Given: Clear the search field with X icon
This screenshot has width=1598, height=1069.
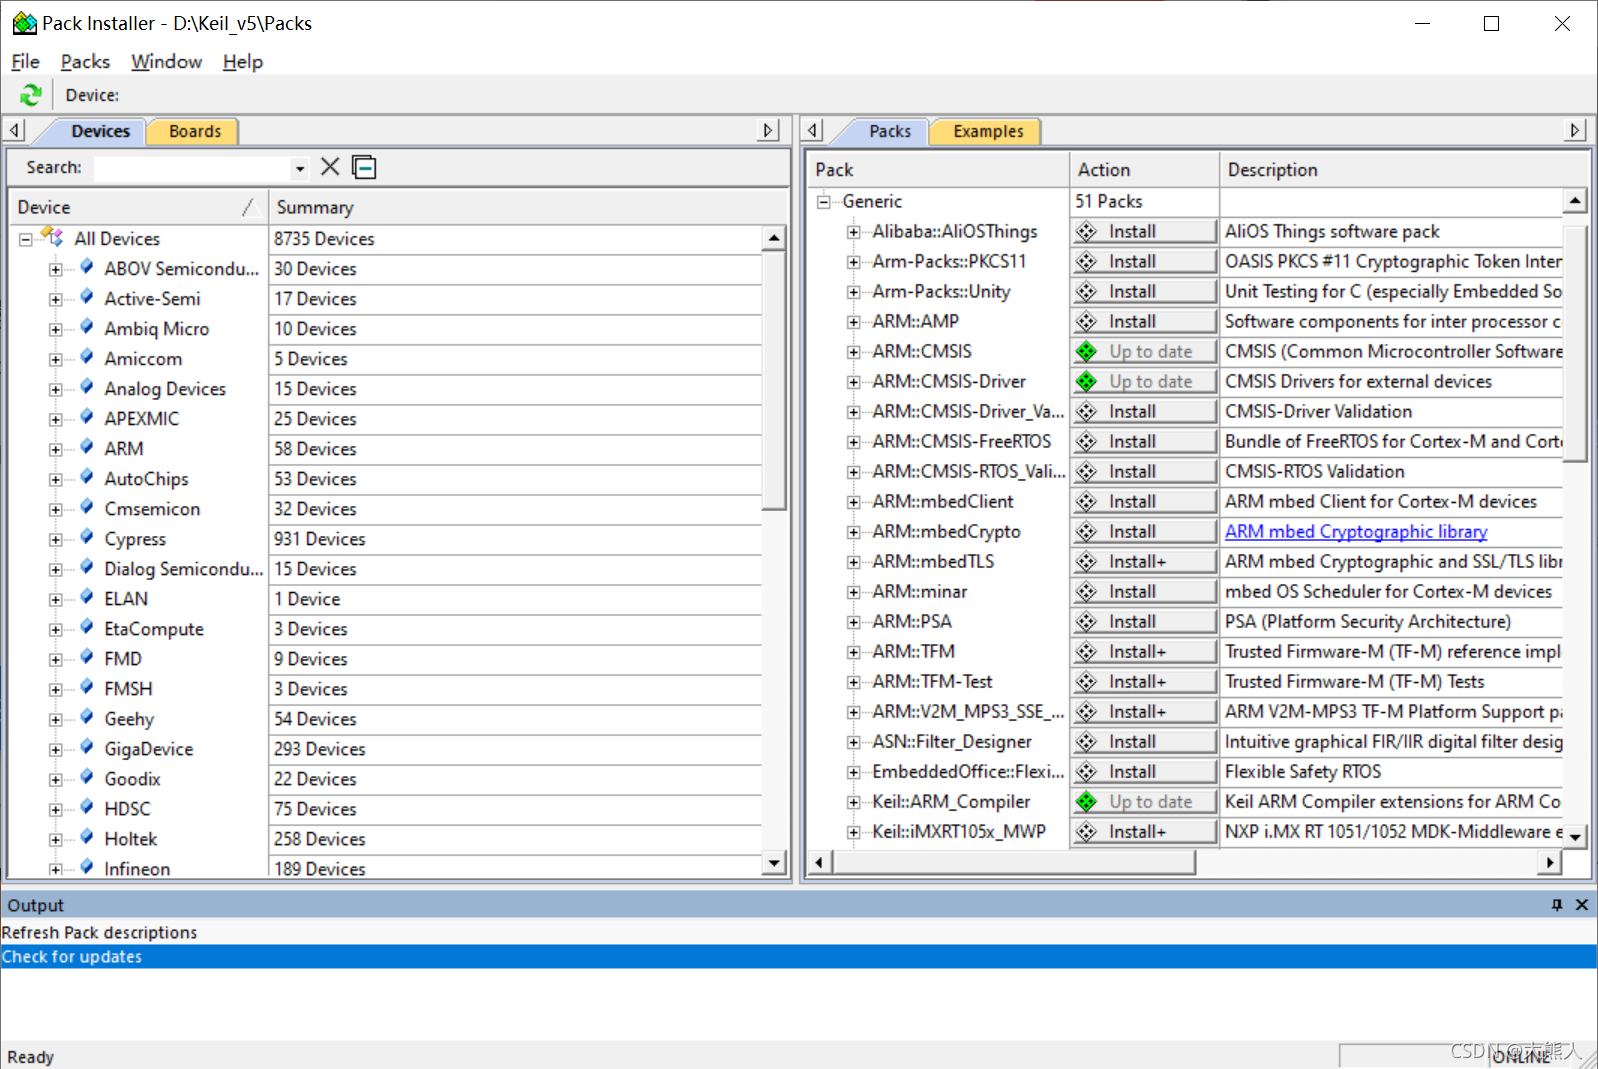Looking at the screenshot, I should tap(330, 167).
